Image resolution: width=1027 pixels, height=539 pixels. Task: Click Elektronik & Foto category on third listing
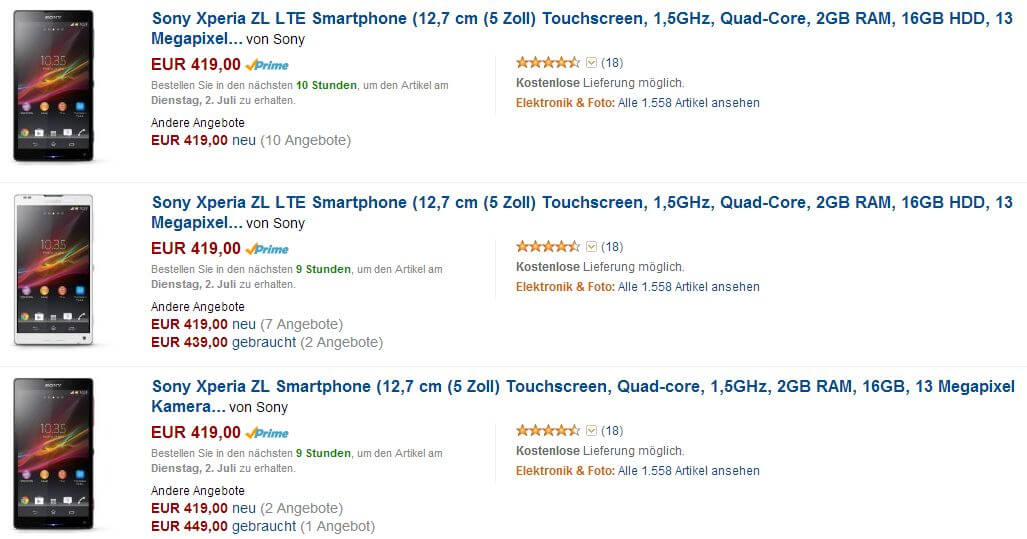(x=565, y=470)
